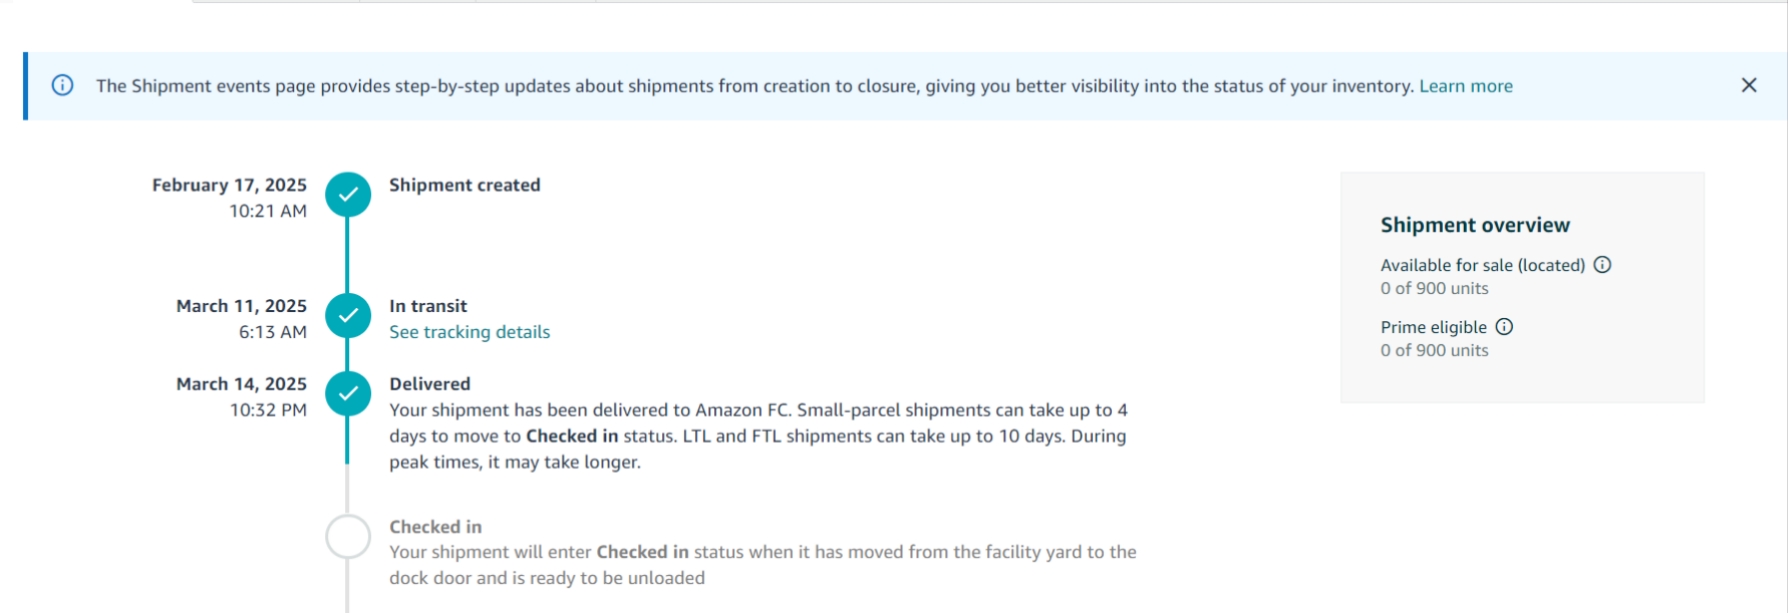This screenshot has width=1788, height=613.
Task: Click the In transit event title
Action: coord(428,306)
